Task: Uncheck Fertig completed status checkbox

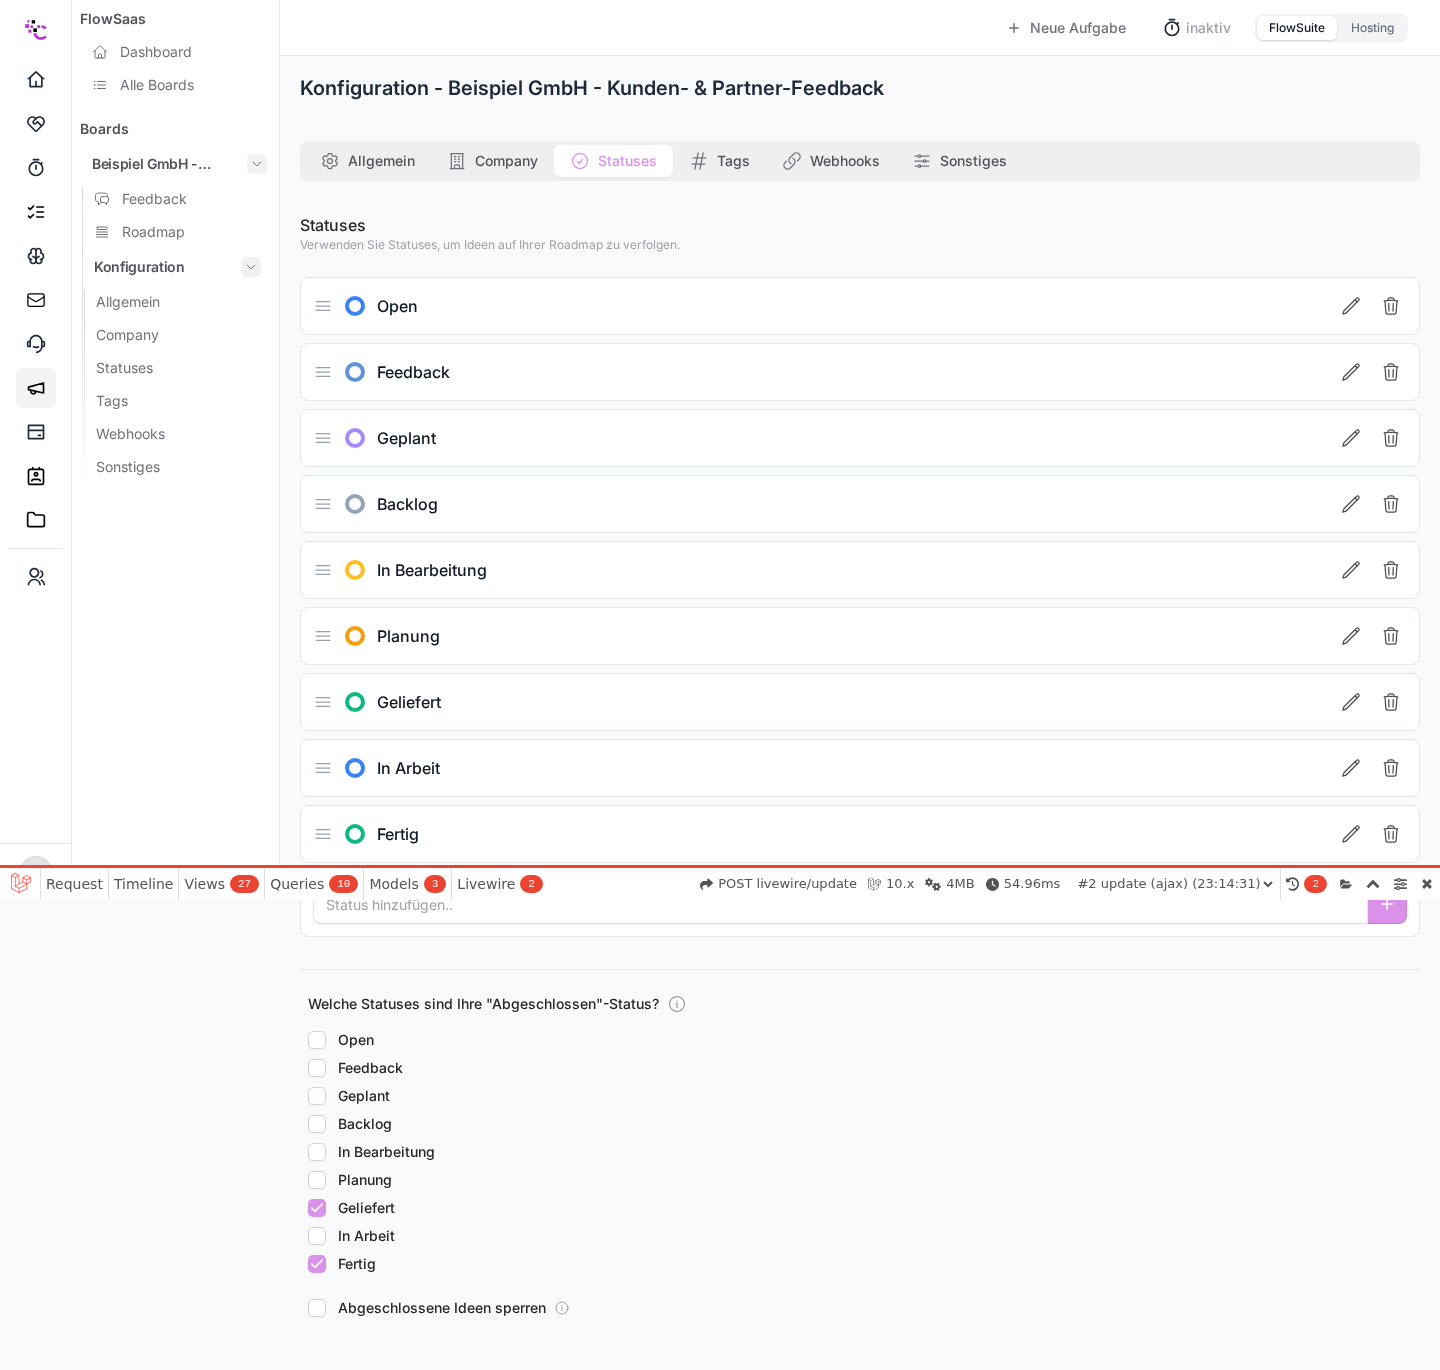Action: coord(317,1264)
